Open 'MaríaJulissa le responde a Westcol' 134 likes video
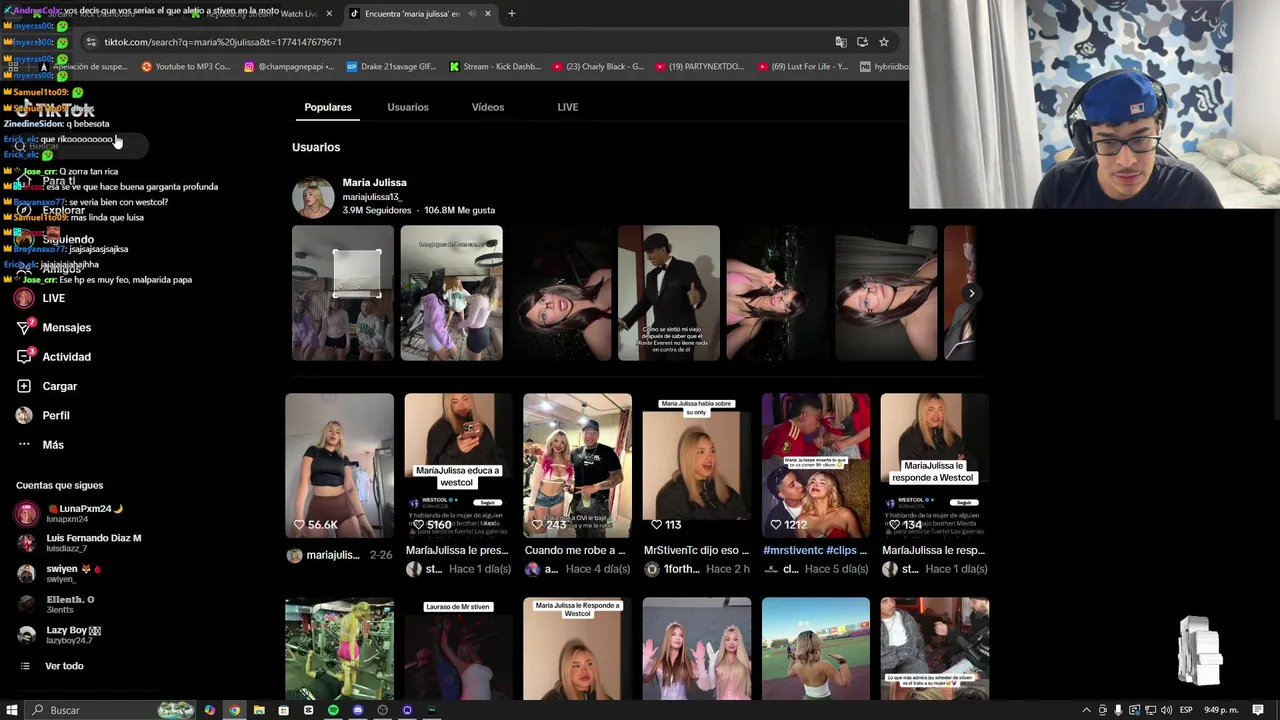 [x=934, y=465]
